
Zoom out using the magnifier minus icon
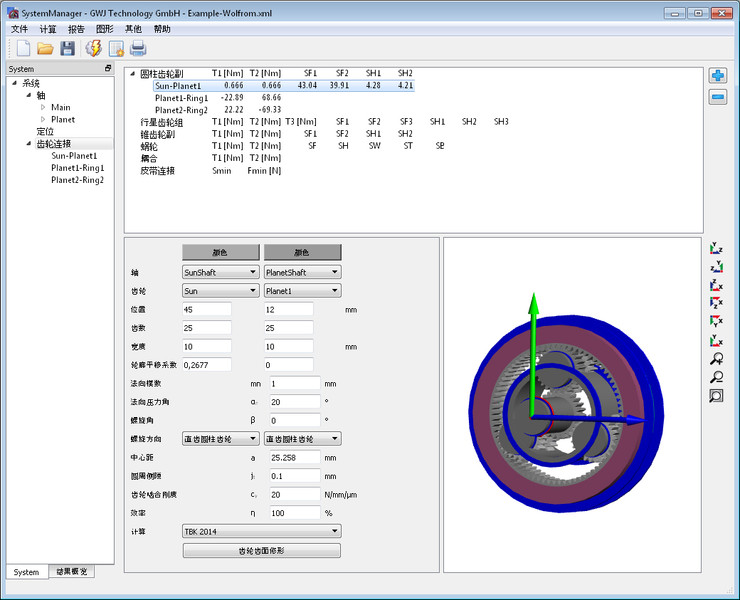pyautogui.click(x=716, y=377)
